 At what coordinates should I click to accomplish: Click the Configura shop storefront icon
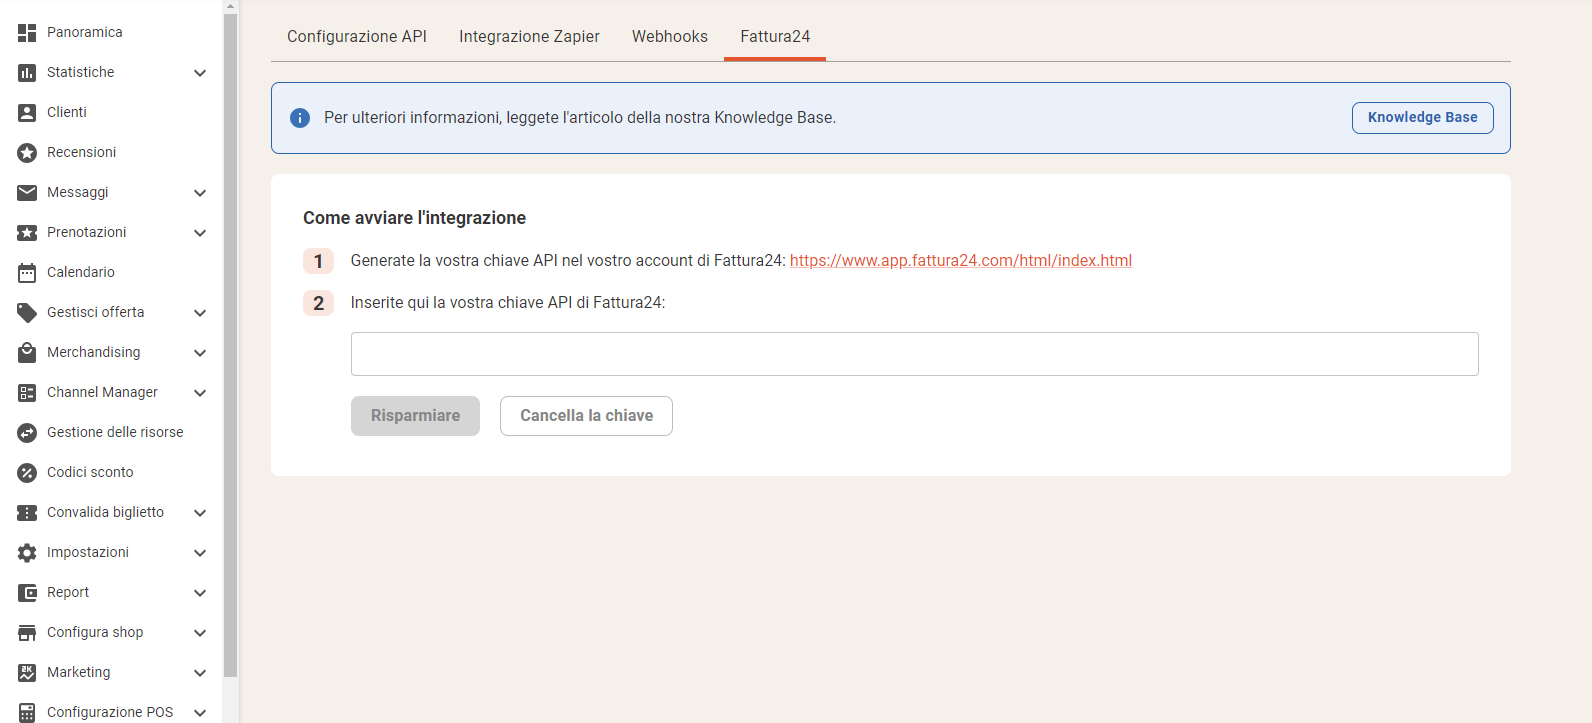(27, 633)
